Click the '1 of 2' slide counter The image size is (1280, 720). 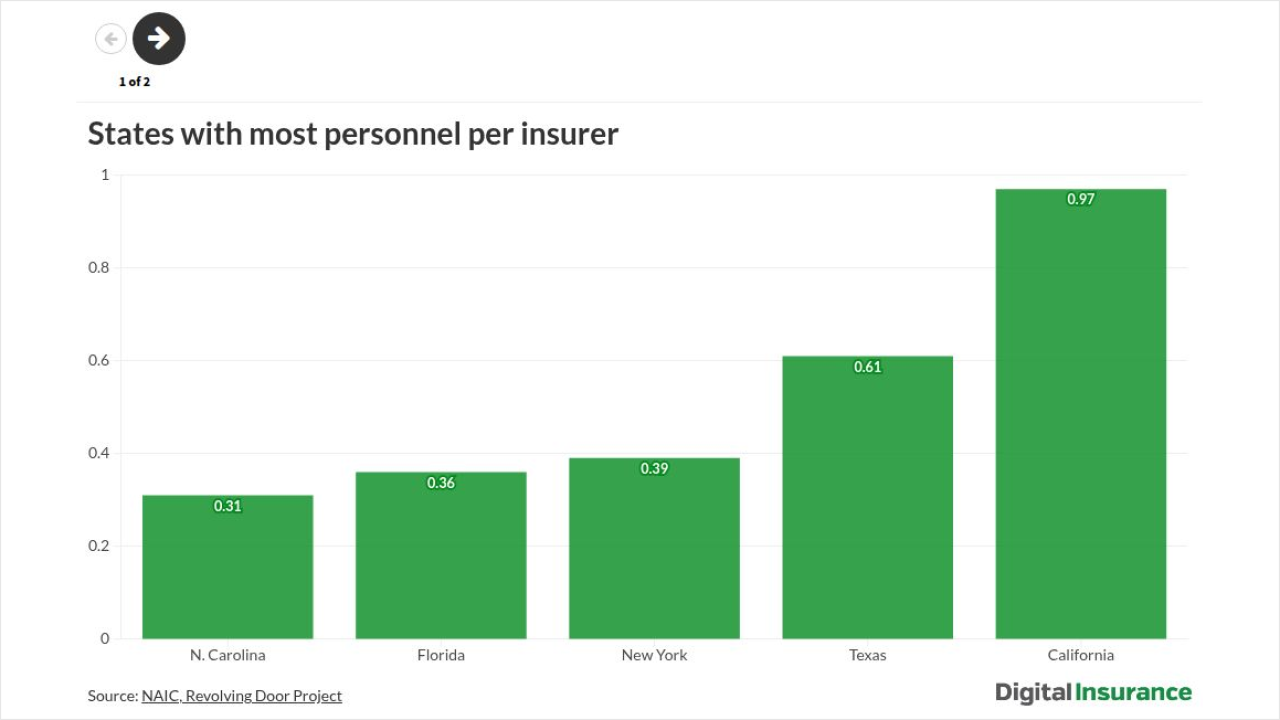(134, 82)
